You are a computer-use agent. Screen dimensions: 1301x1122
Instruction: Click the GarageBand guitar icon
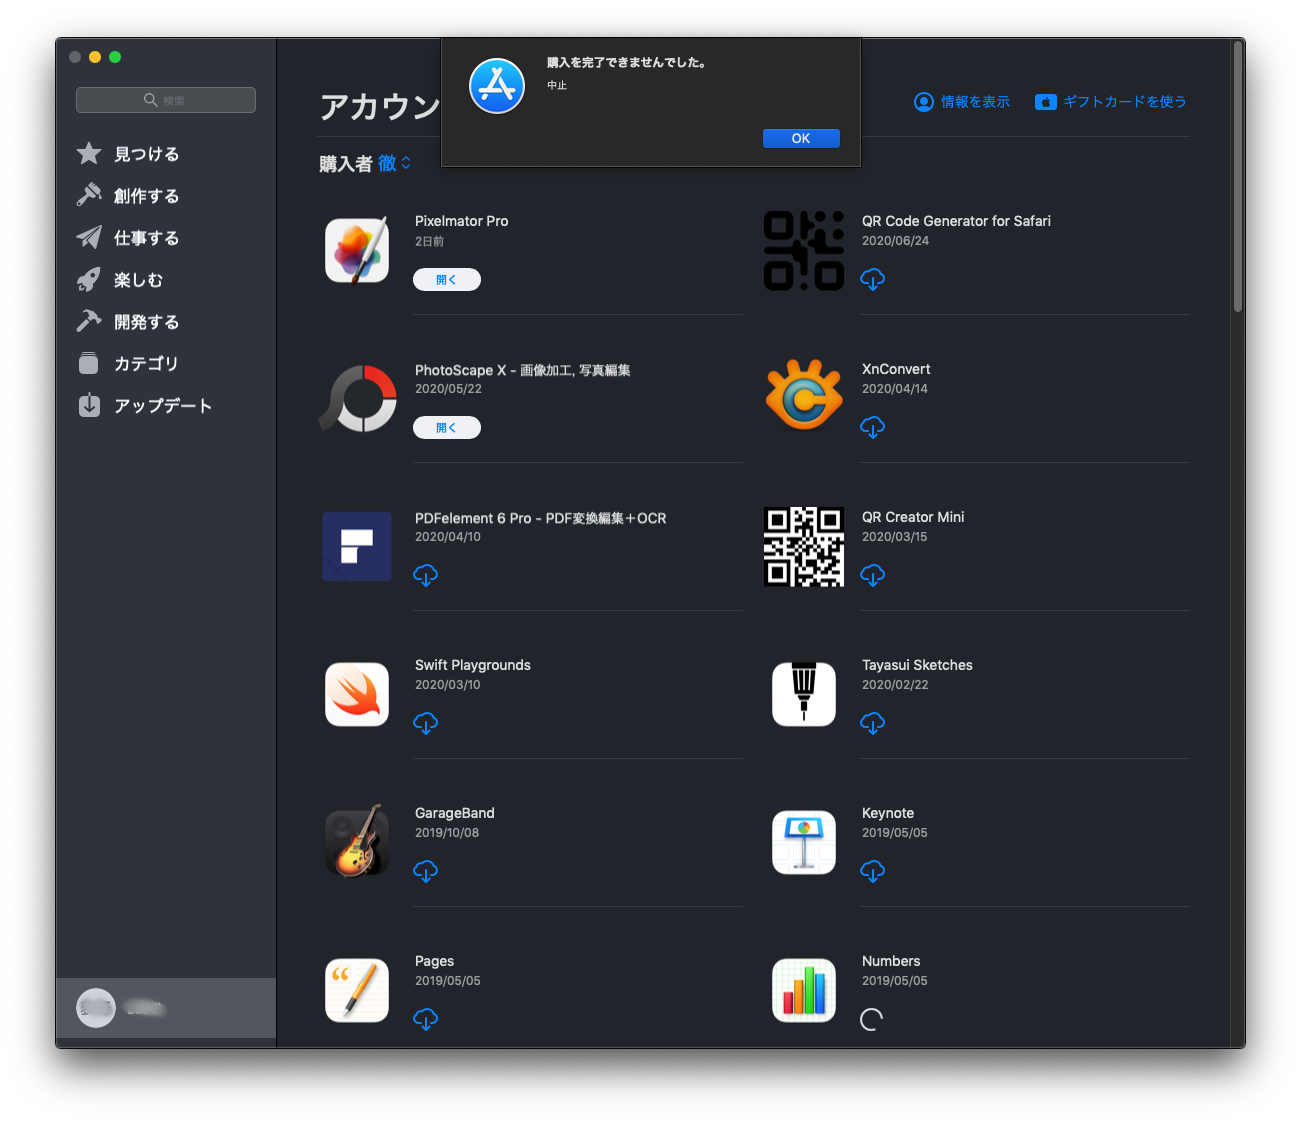(x=357, y=842)
